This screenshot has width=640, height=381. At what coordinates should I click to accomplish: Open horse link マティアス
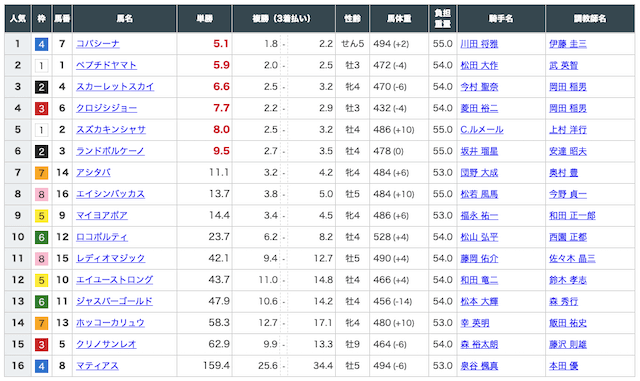pyautogui.click(x=97, y=365)
